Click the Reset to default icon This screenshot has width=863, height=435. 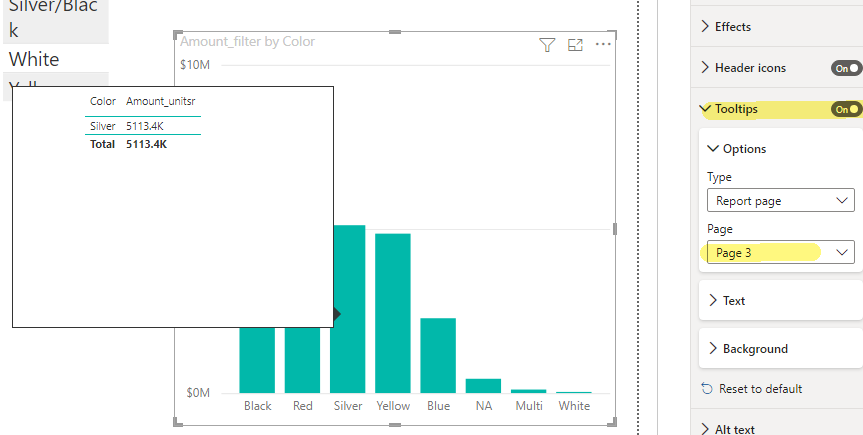(707, 388)
